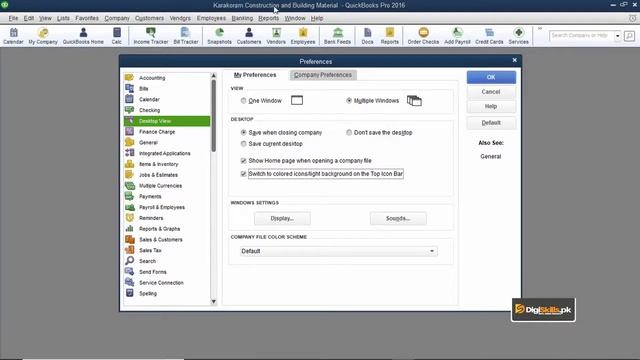The height and width of the screenshot is (360, 640).
Task: Toggle Show Home page when opening checkbox
Action: (244, 161)
